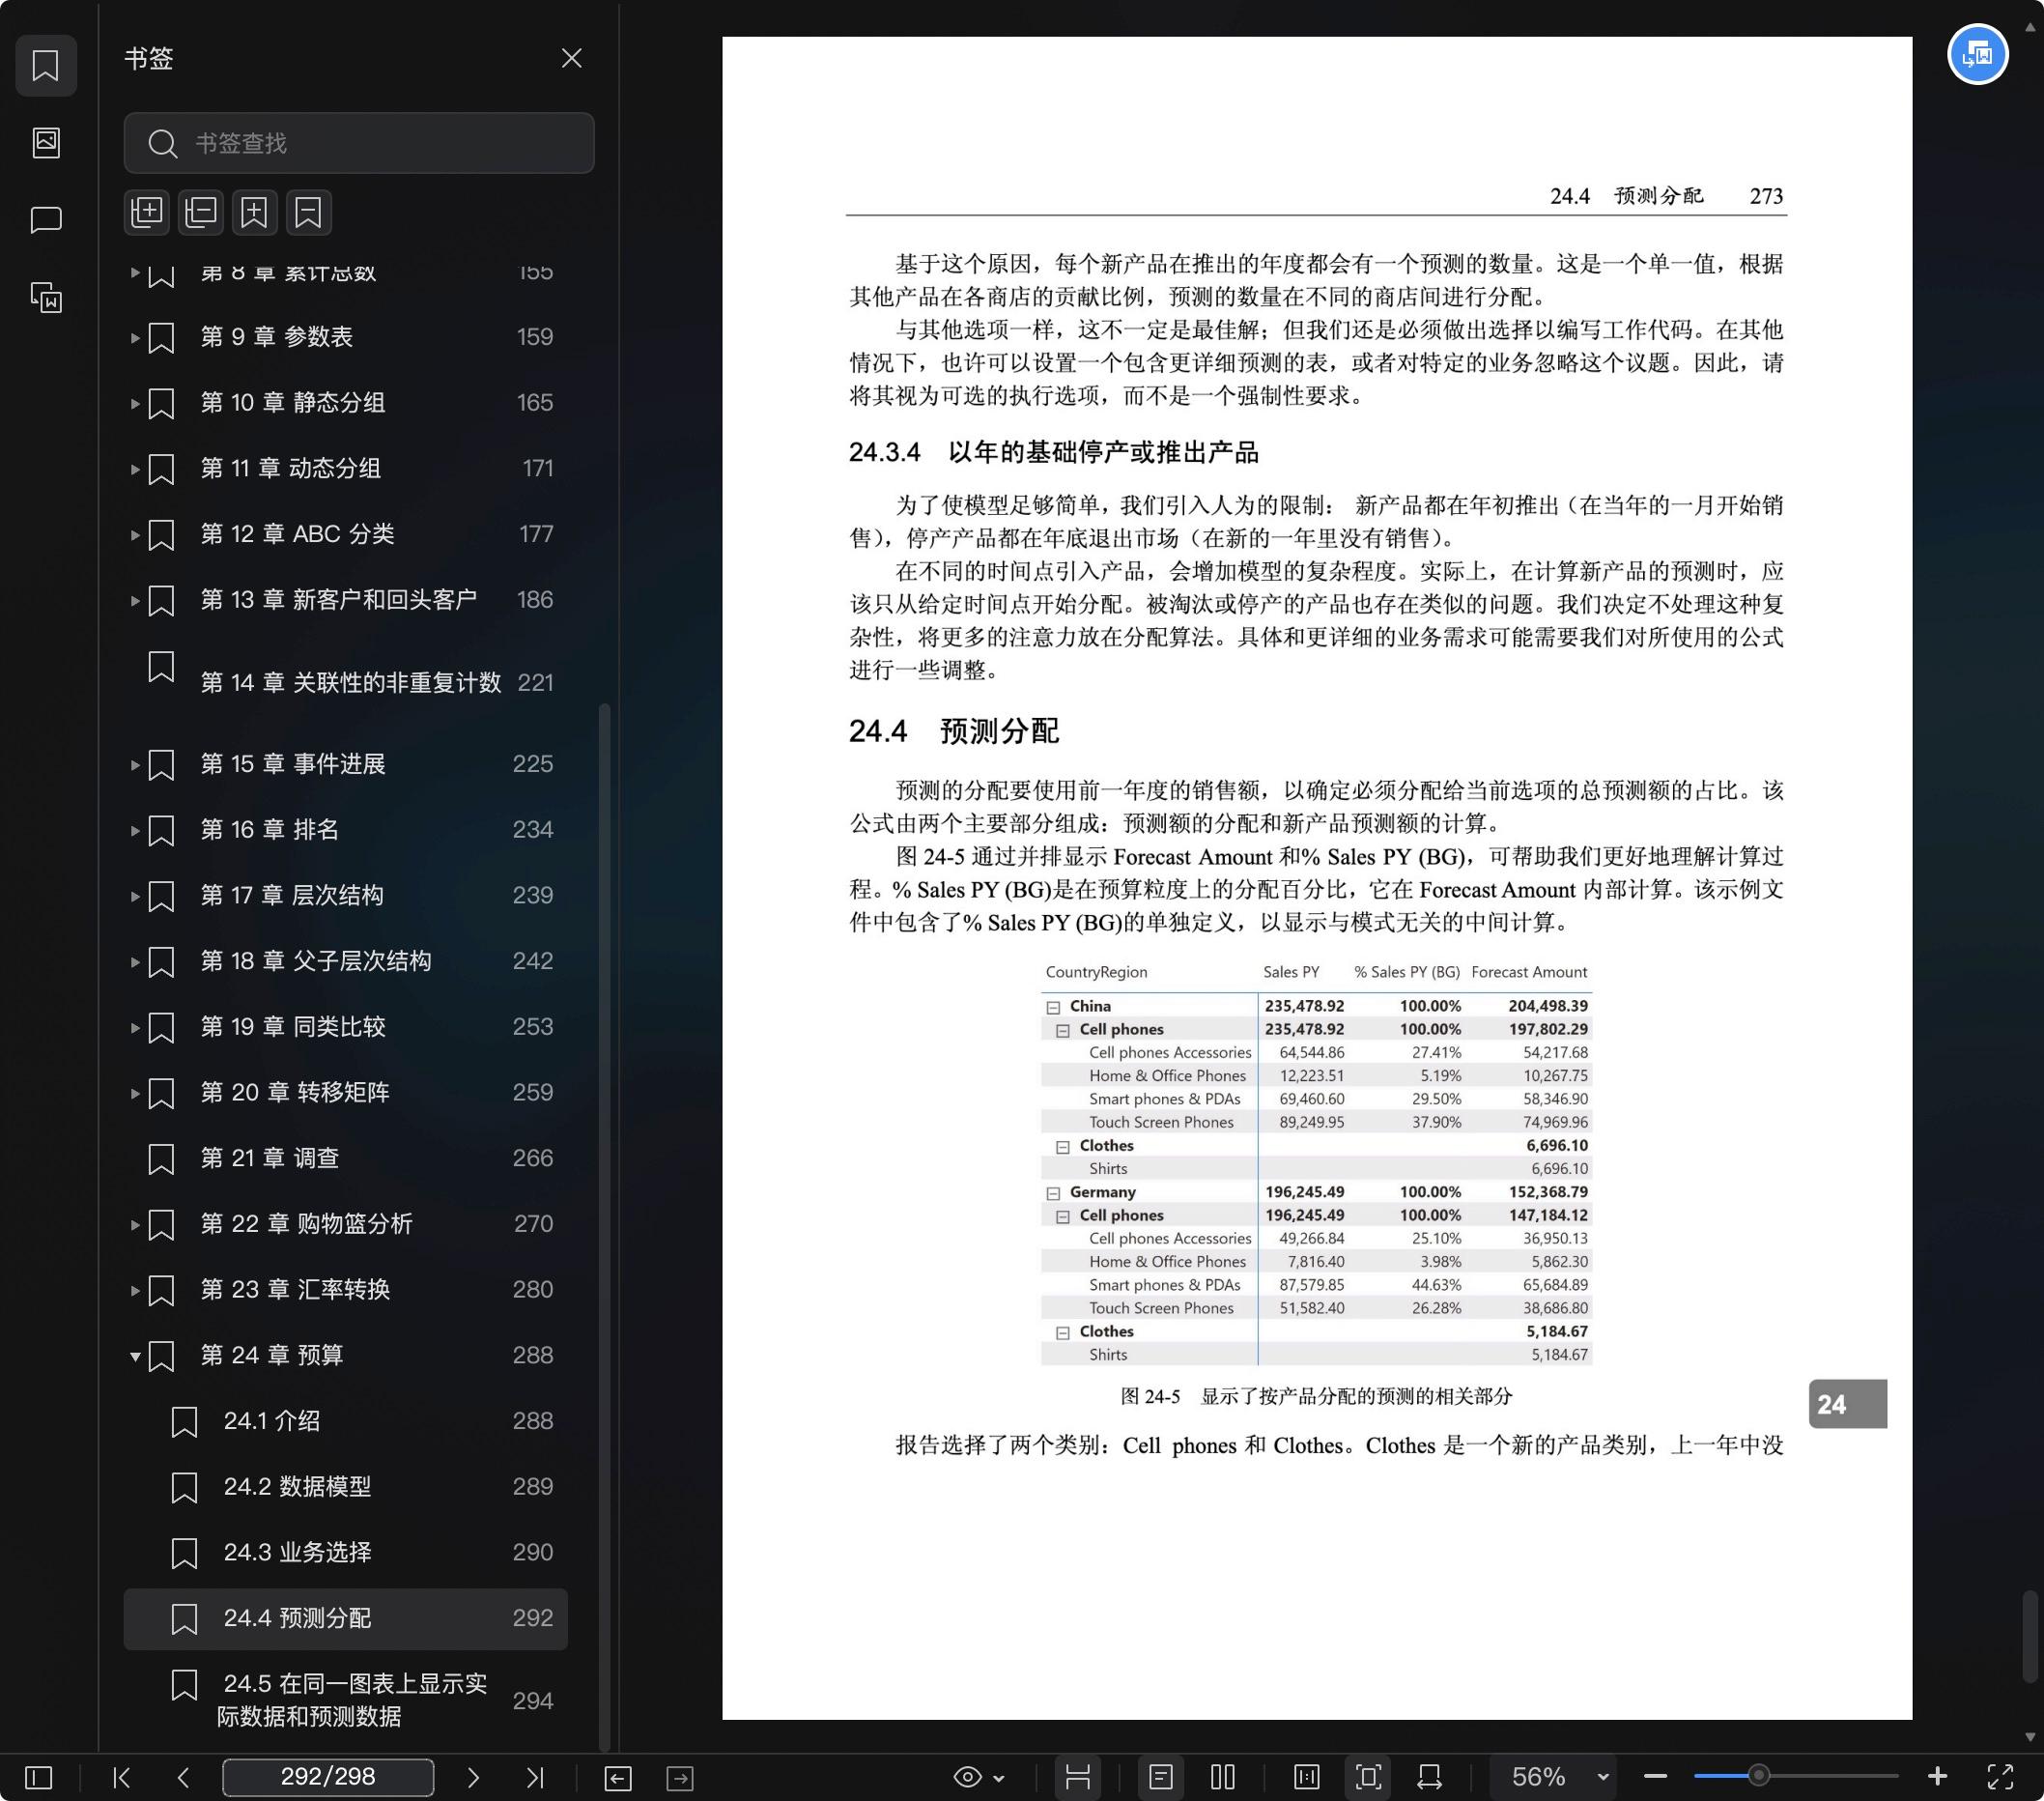
Task: Click the figure 24-5 table image
Action: click(x=1316, y=1164)
